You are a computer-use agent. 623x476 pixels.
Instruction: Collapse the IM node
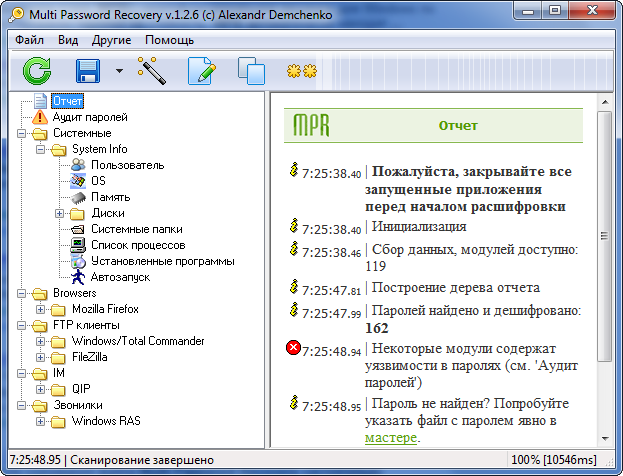pos(21,373)
